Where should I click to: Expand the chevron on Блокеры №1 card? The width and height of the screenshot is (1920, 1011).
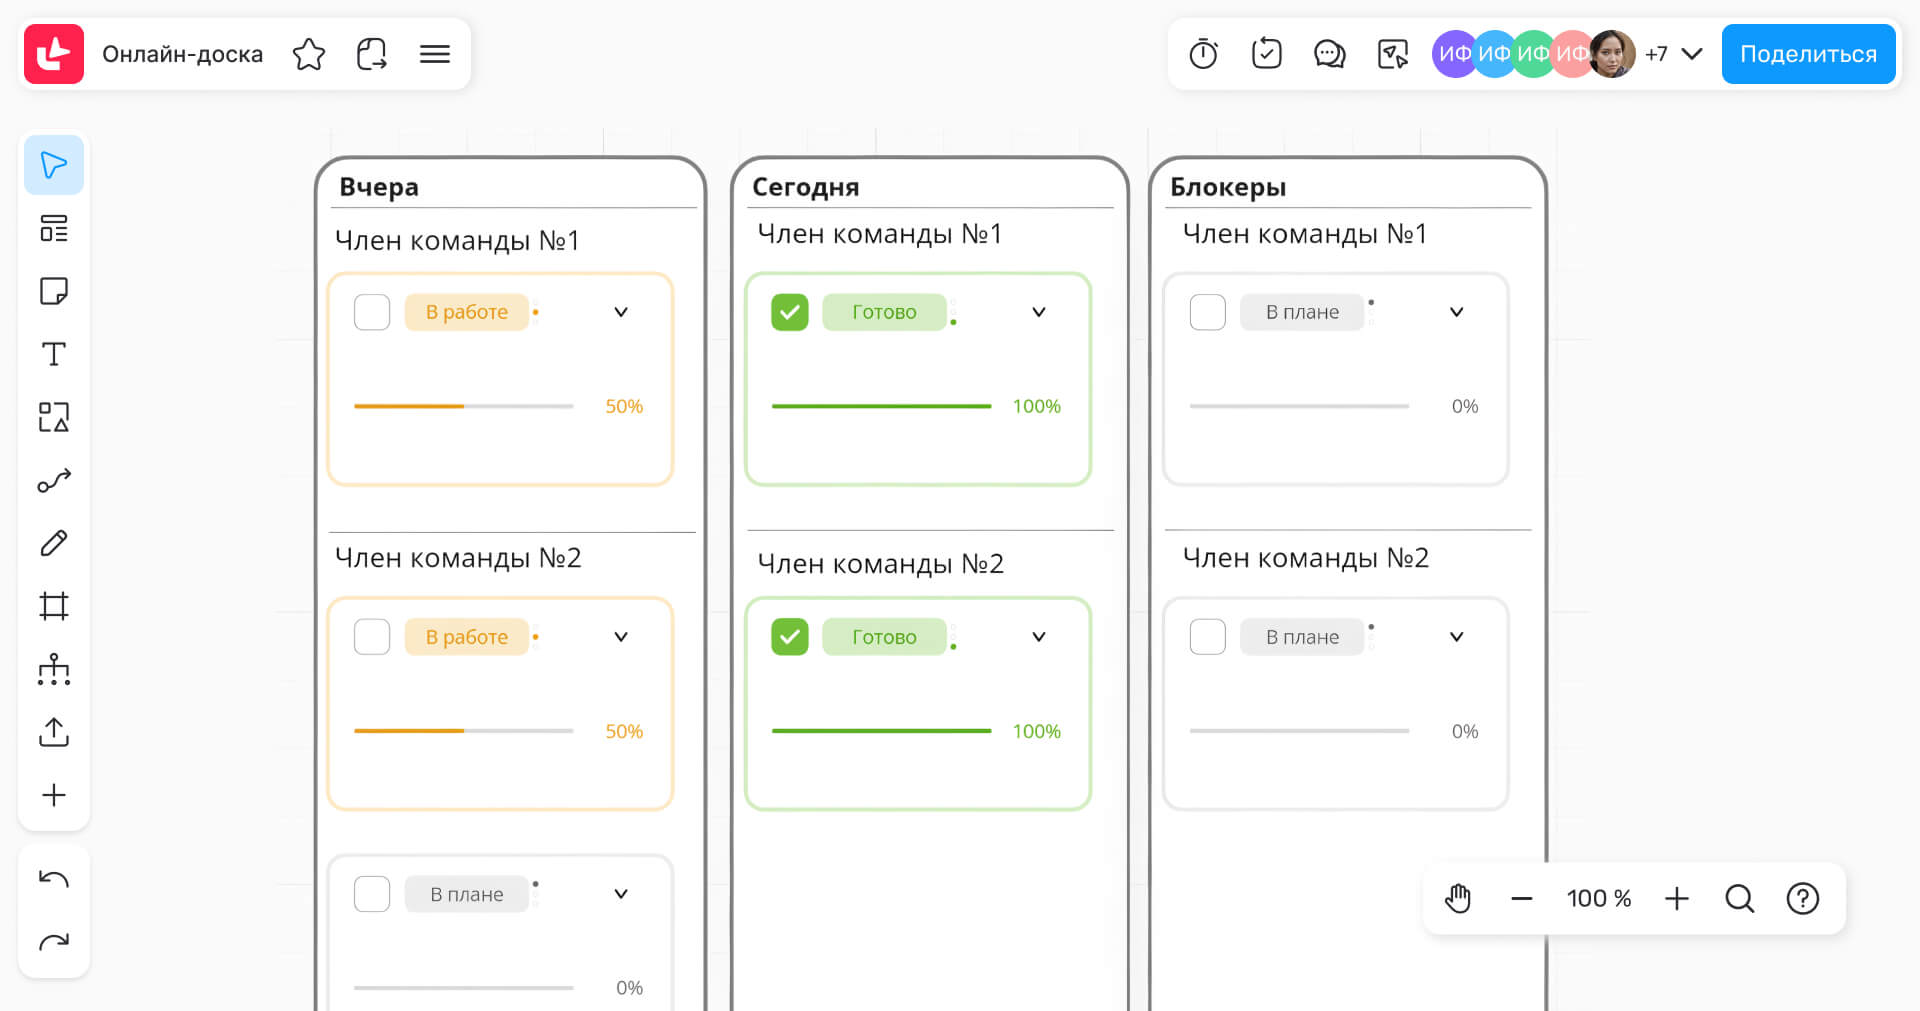(1457, 312)
